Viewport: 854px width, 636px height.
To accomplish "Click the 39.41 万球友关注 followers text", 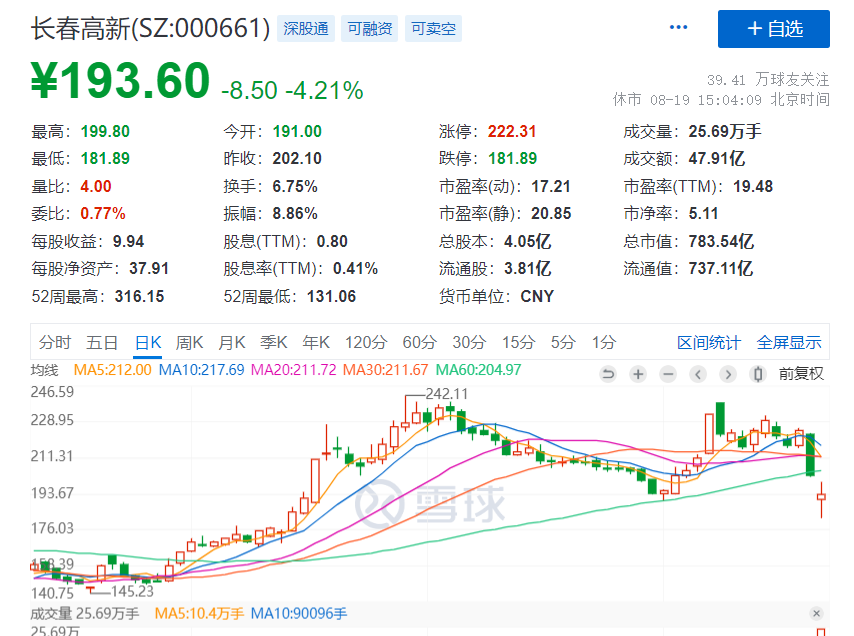I will [768, 80].
